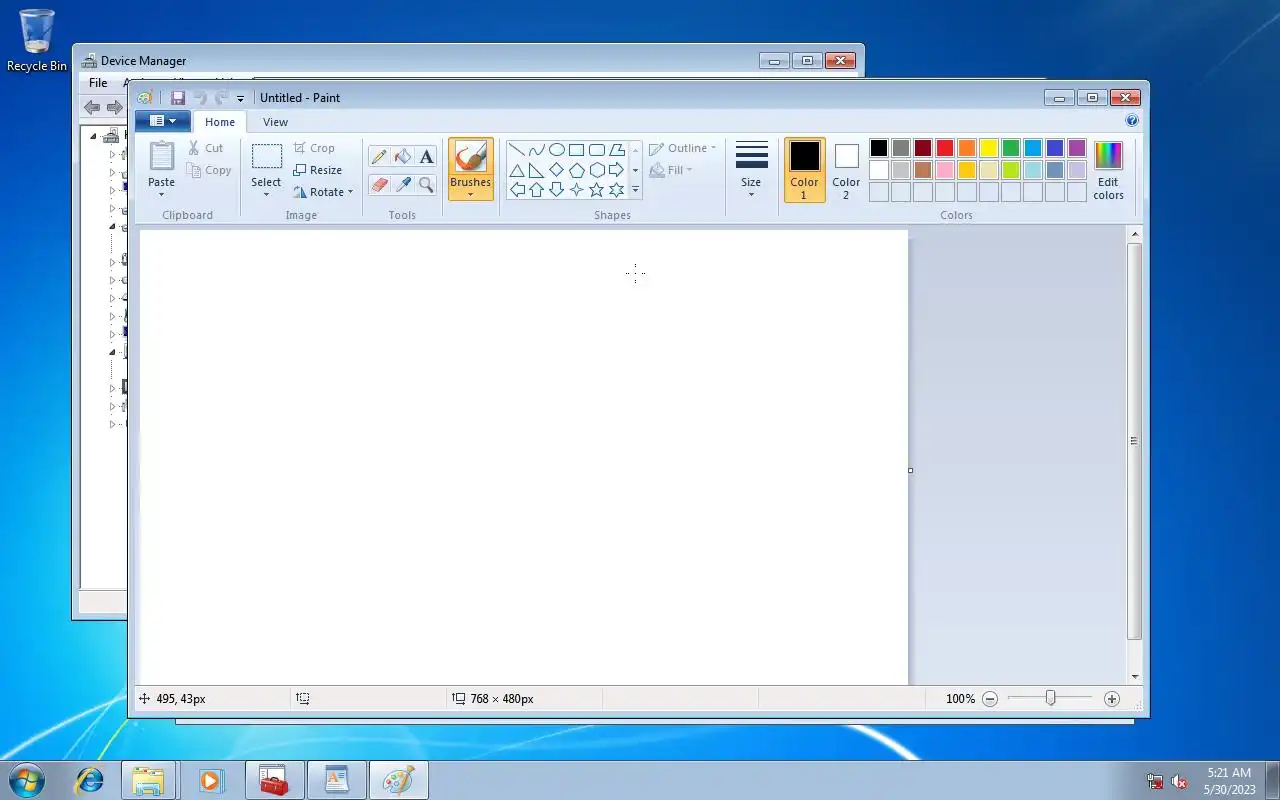The height and width of the screenshot is (800, 1280).
Task: Choose the Oval shape
Action: point(557,150)
